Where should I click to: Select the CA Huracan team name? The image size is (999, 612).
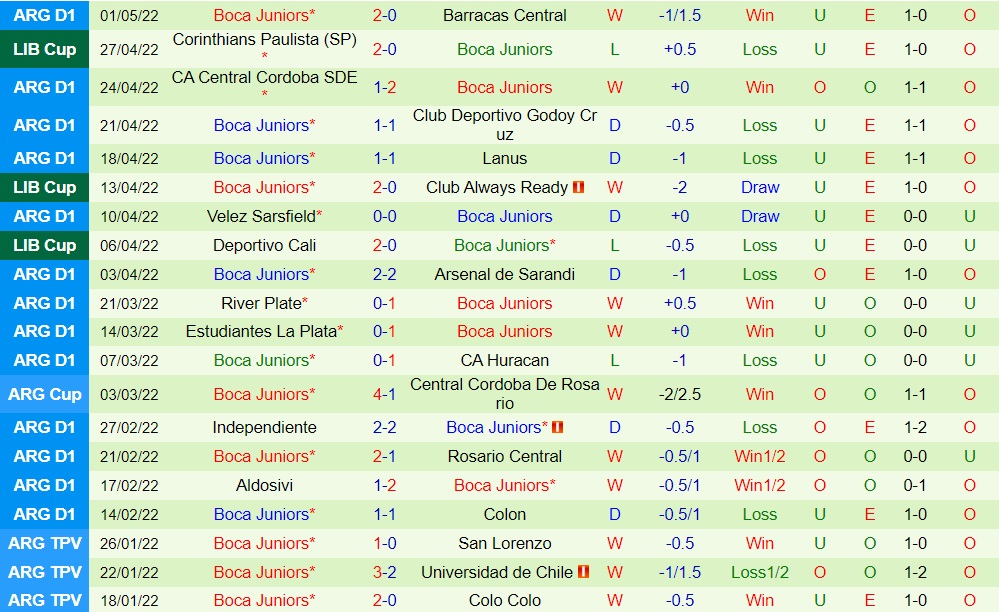(504, 360)
